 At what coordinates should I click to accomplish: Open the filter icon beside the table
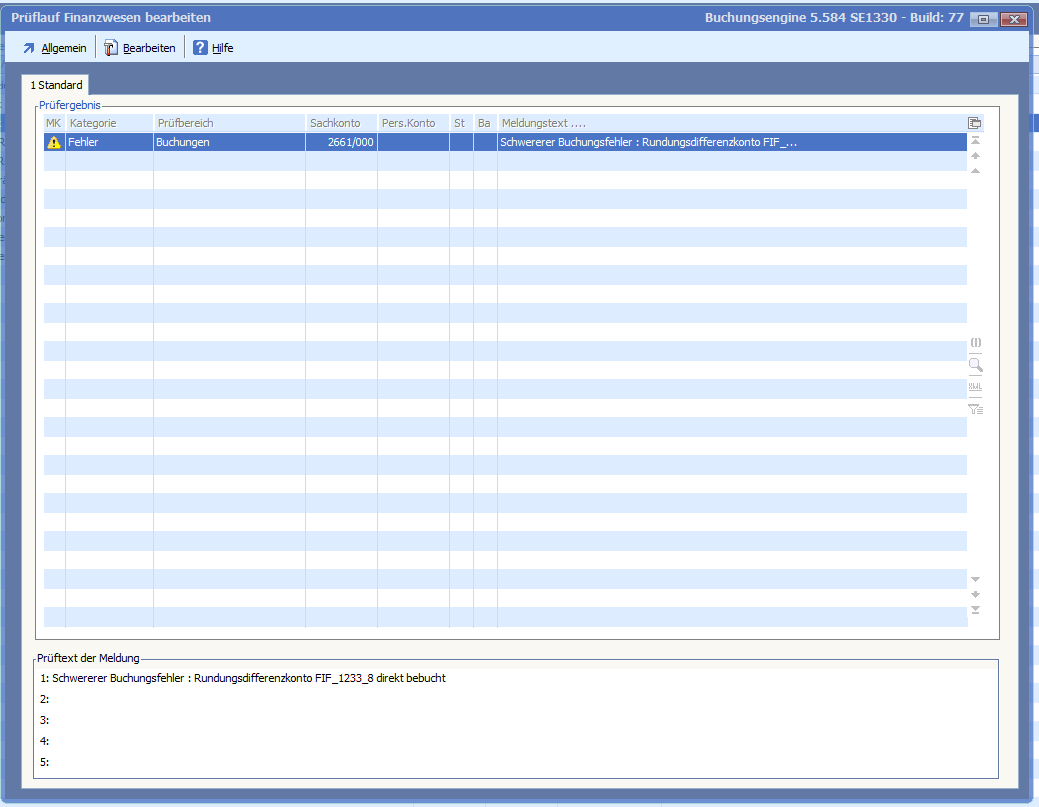pyautogui.click(x=975, y=408)
